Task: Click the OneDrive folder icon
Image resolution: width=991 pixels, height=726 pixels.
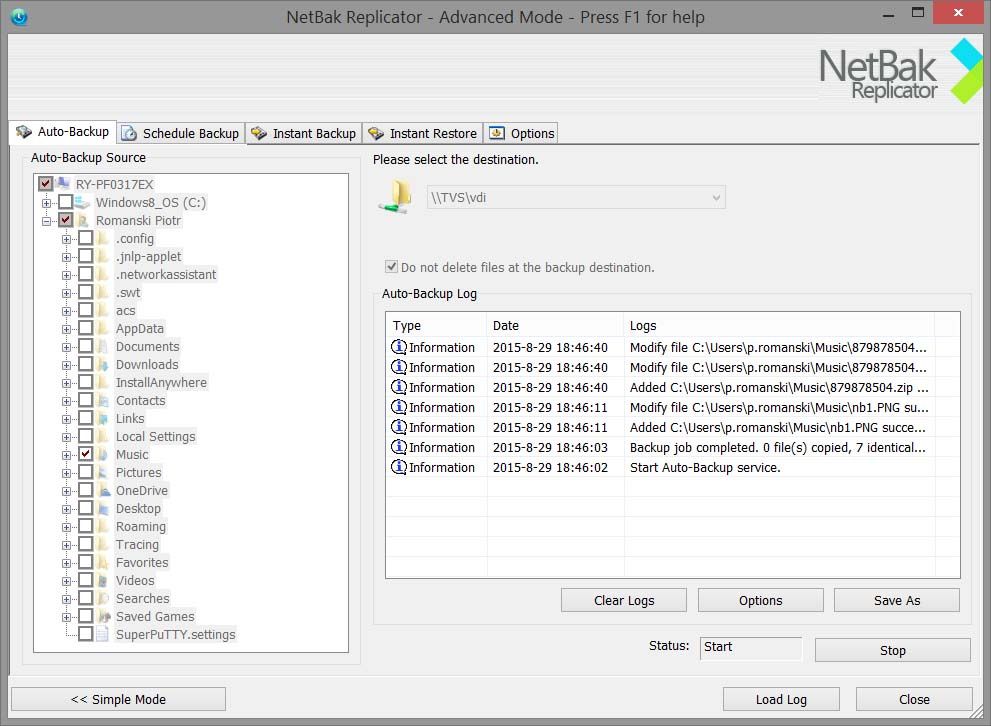Action: tap(104, 490)
